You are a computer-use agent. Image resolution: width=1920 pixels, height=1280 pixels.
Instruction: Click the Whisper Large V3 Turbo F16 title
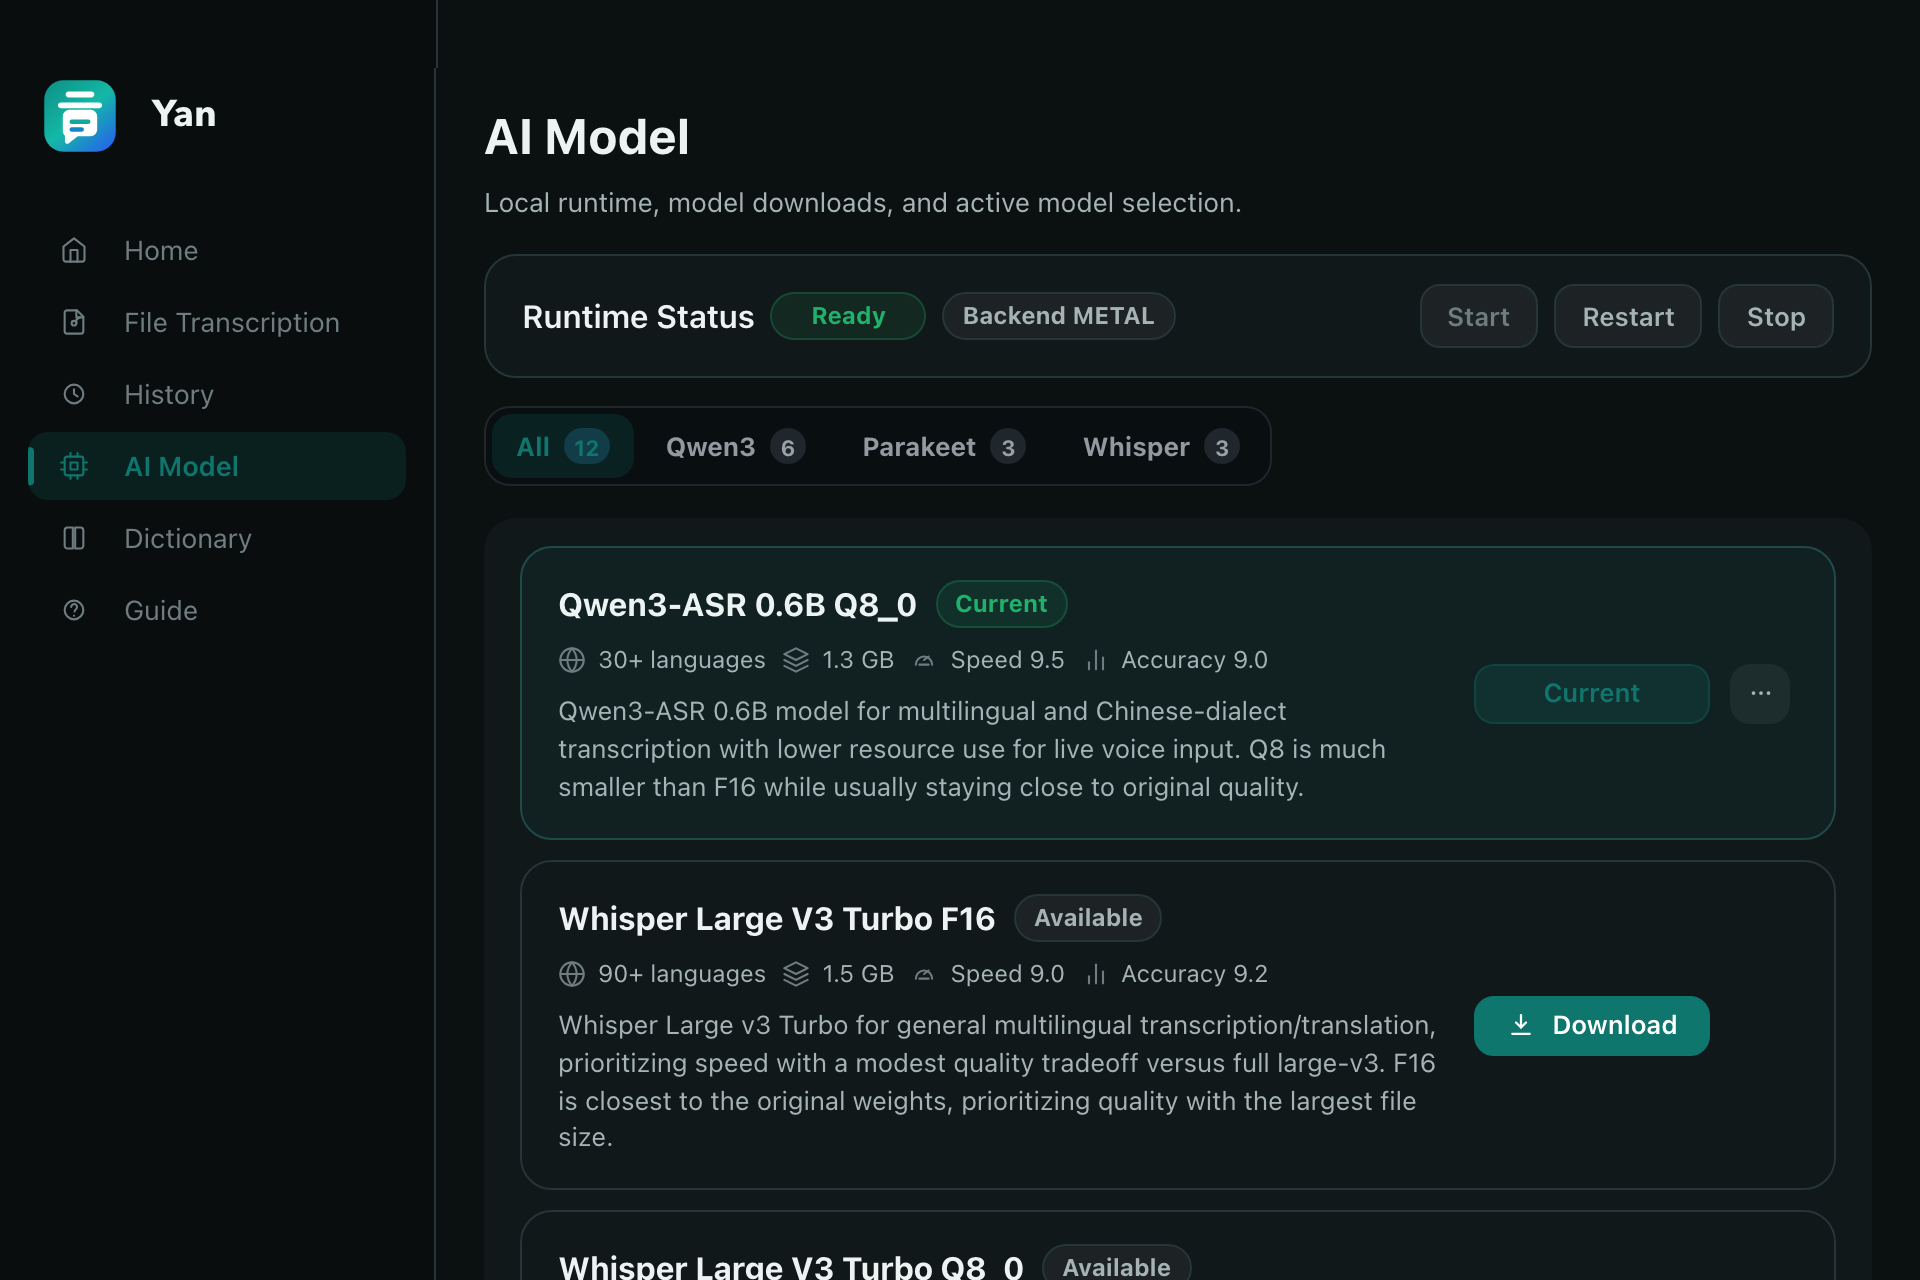777,919
